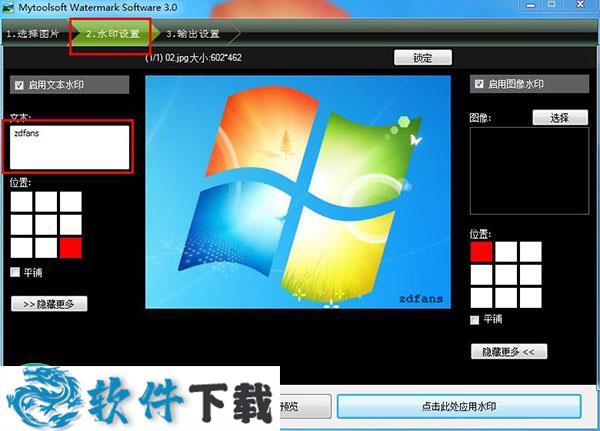
Task: Toggle the 启用文本水印 checkbox
Action: (x=17, y=84)
